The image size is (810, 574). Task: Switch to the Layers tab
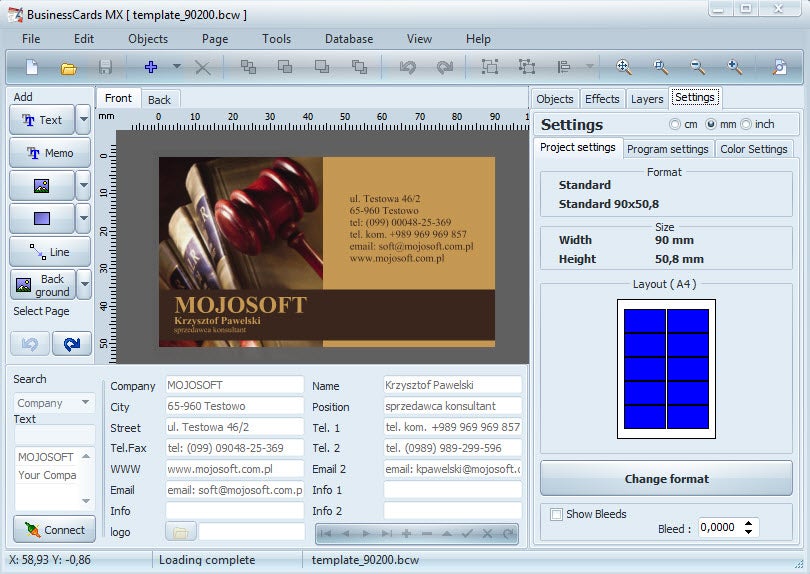point(647,98)
